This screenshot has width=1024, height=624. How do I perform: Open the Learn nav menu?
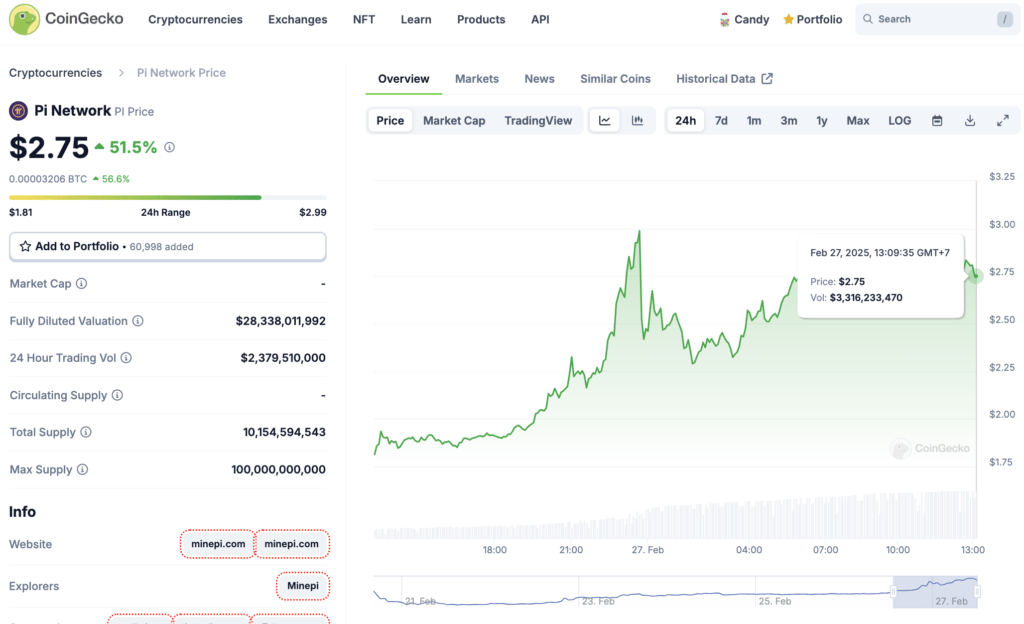coord(416,20)
